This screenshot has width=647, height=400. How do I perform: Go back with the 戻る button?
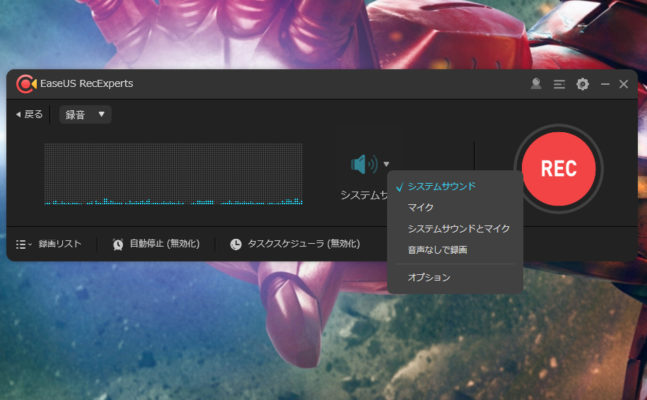click(x=29, y=114)
